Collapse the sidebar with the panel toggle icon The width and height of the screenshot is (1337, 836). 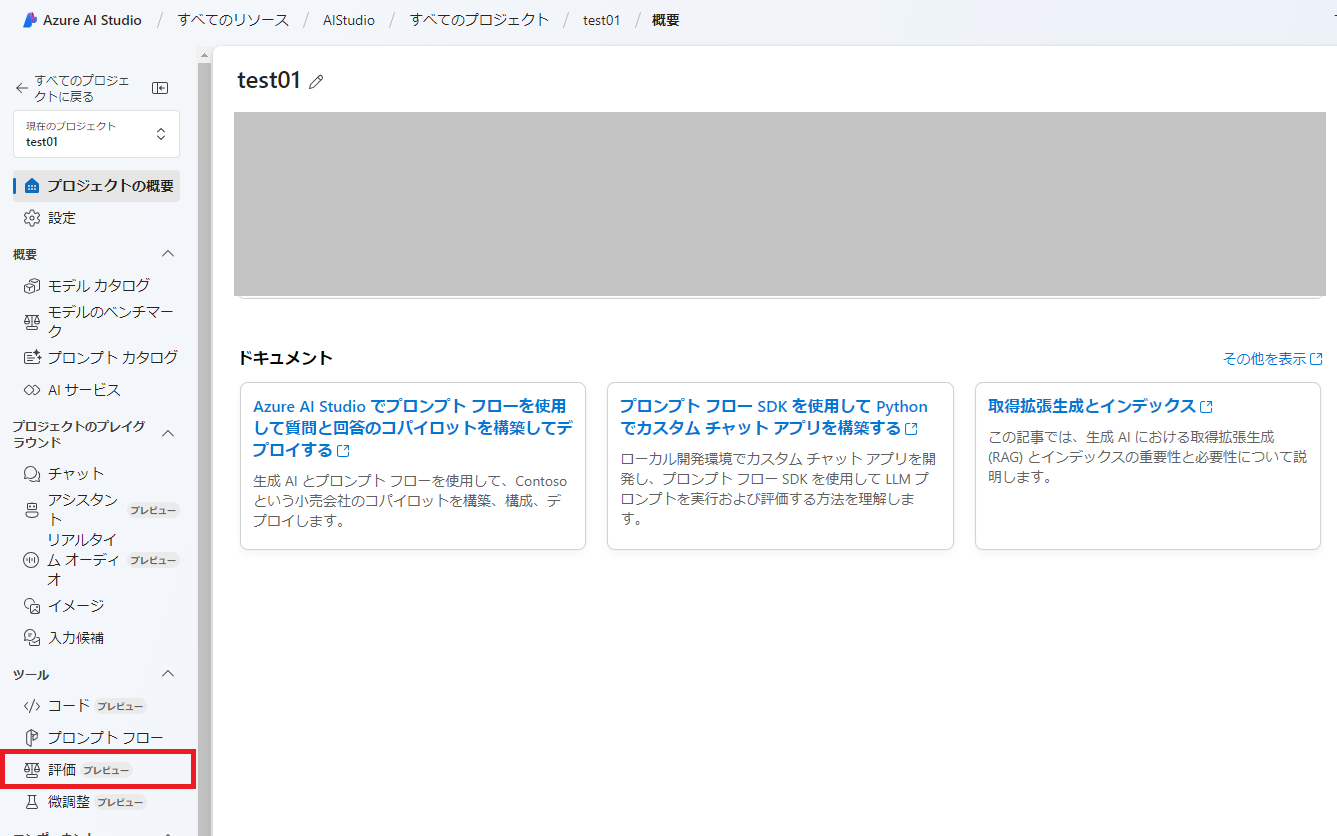point(160,88)
